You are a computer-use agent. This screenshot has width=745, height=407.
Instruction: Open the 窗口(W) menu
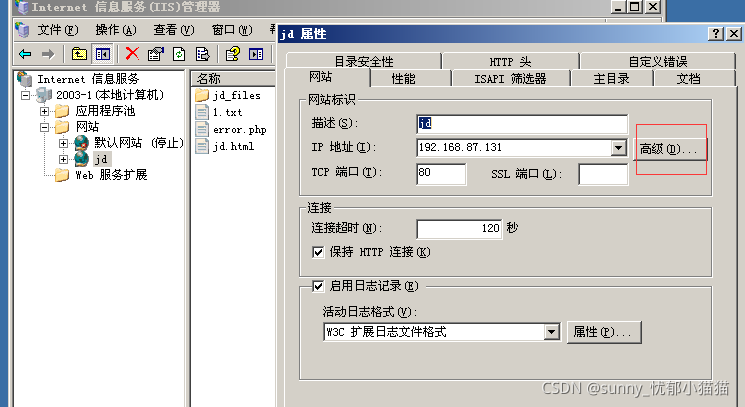pyautogui.click(x=232, y=30)
